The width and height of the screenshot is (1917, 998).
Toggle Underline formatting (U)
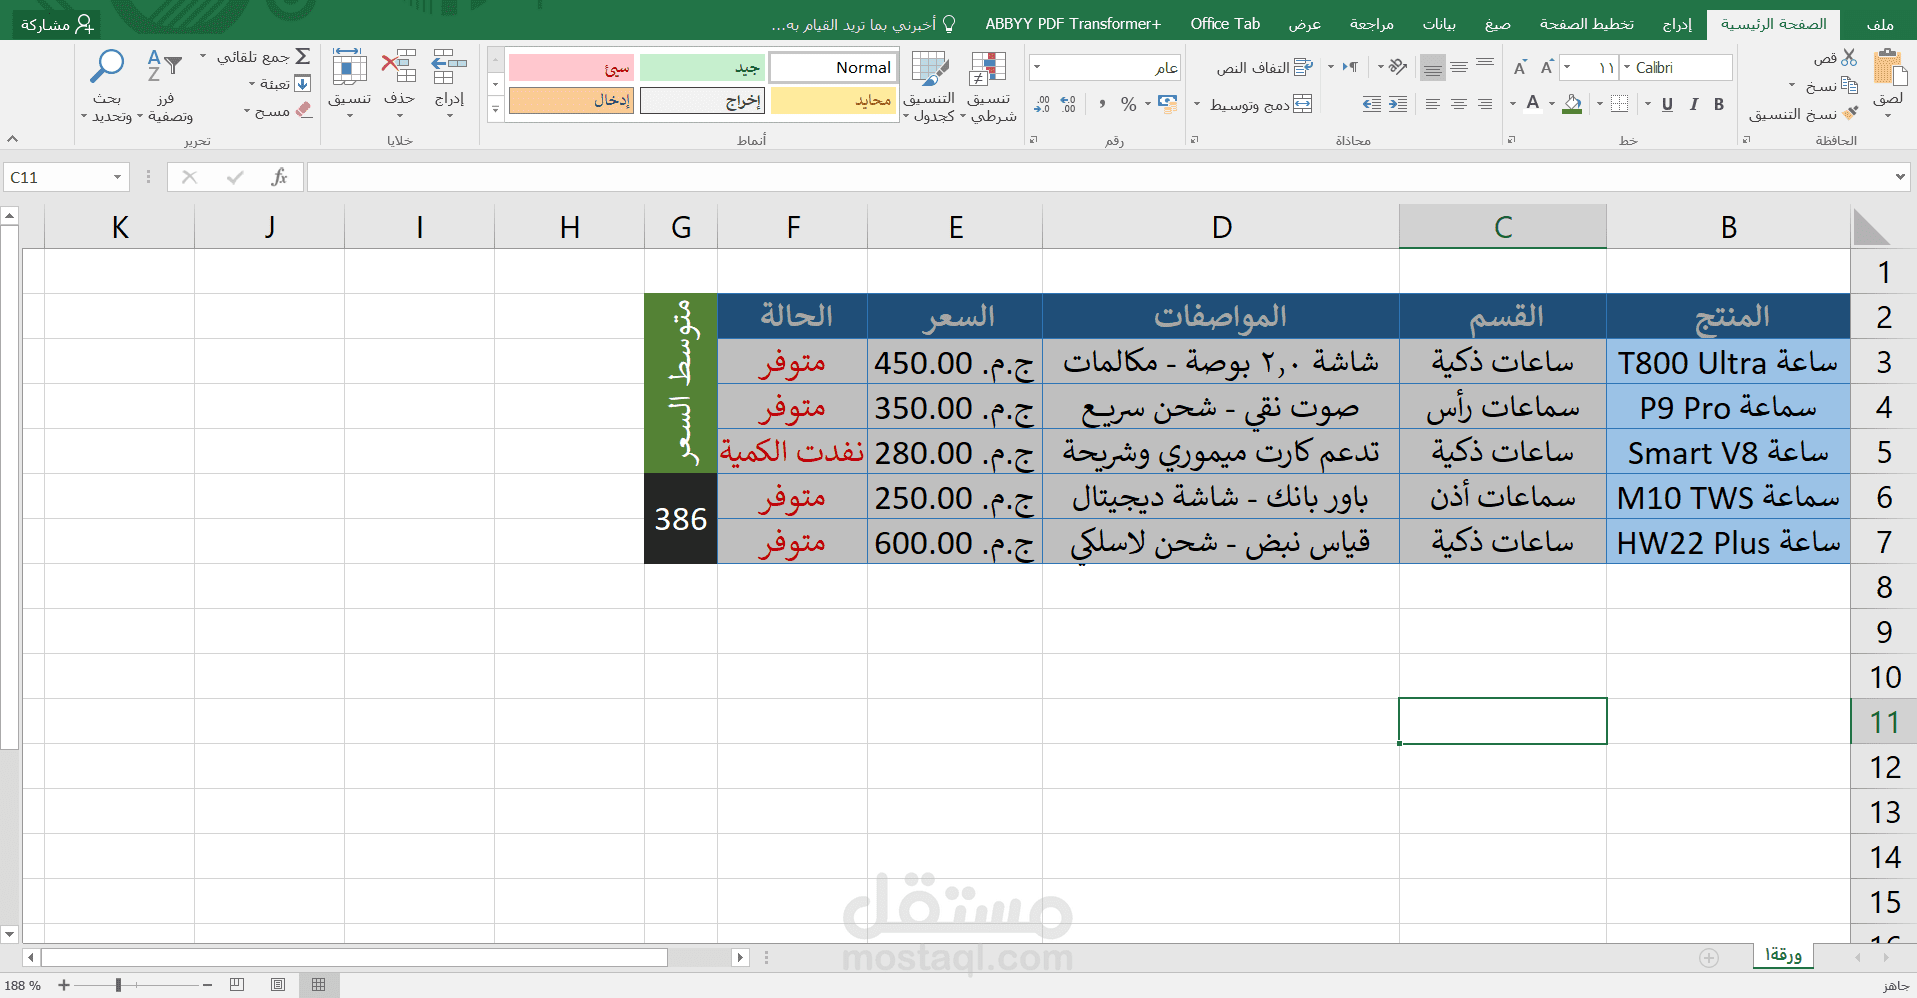click(x=1667, y=104)
